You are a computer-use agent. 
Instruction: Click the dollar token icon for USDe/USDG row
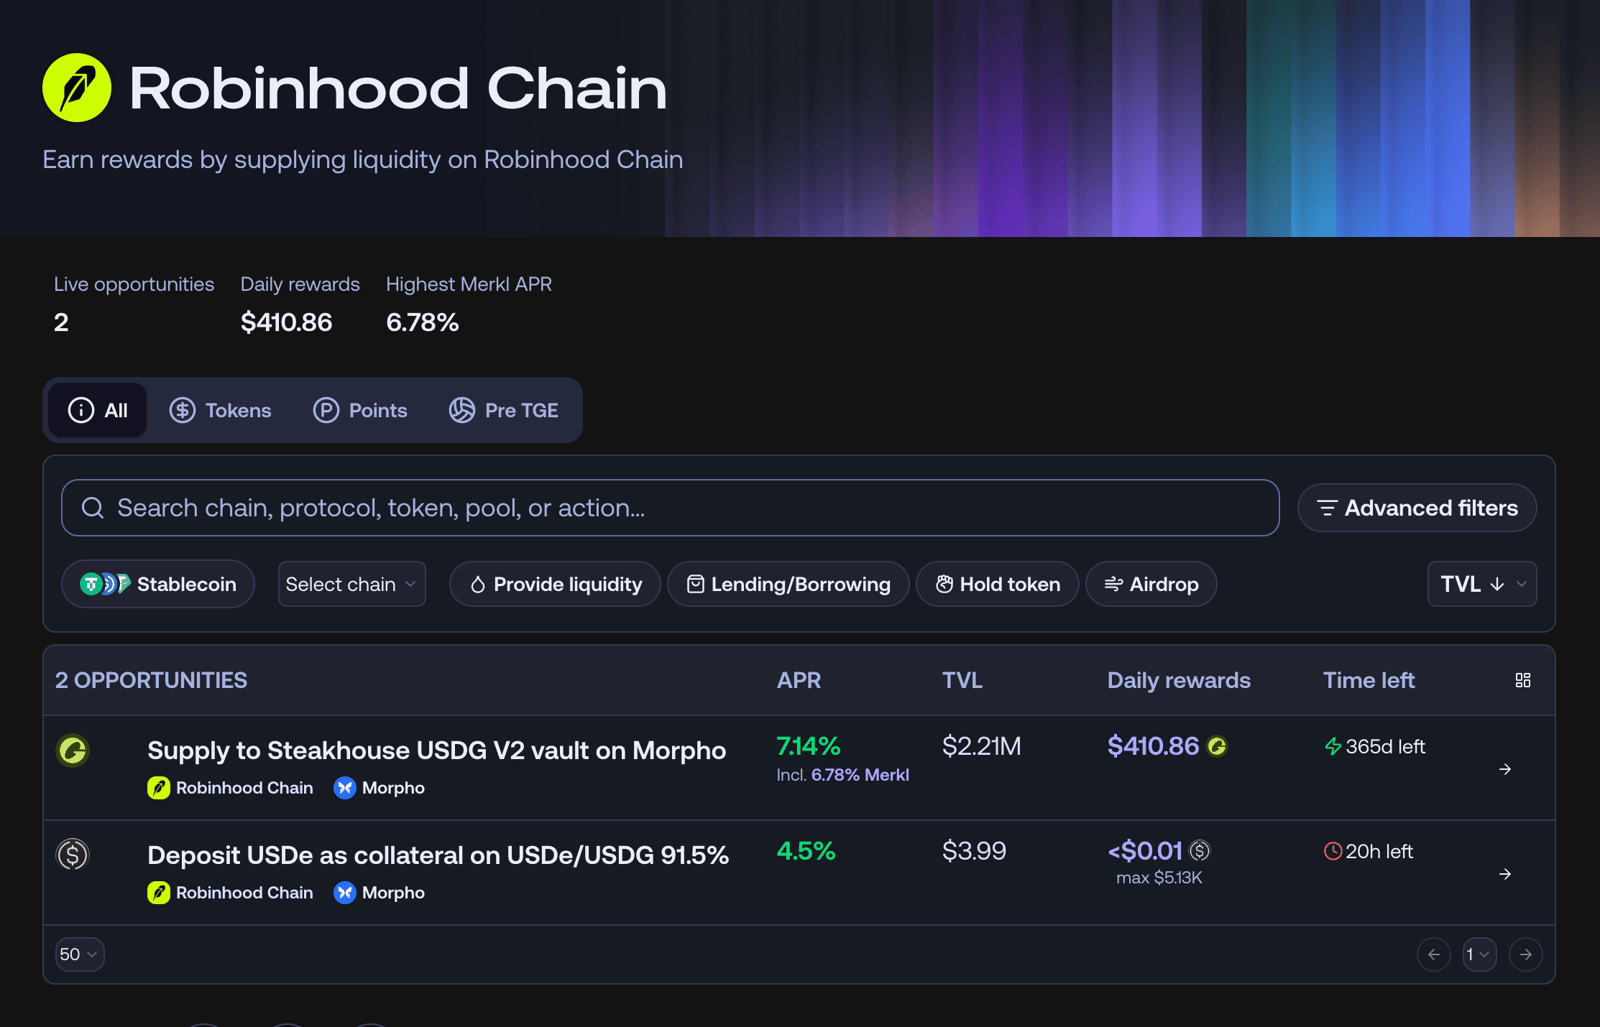click(x=73, y=855)
